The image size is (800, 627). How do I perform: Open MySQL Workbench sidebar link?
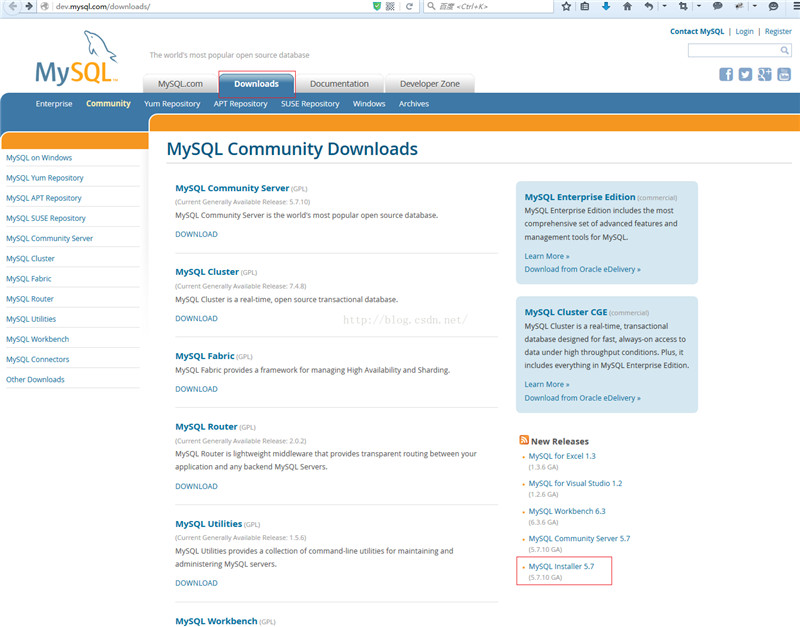coord(37,339)
